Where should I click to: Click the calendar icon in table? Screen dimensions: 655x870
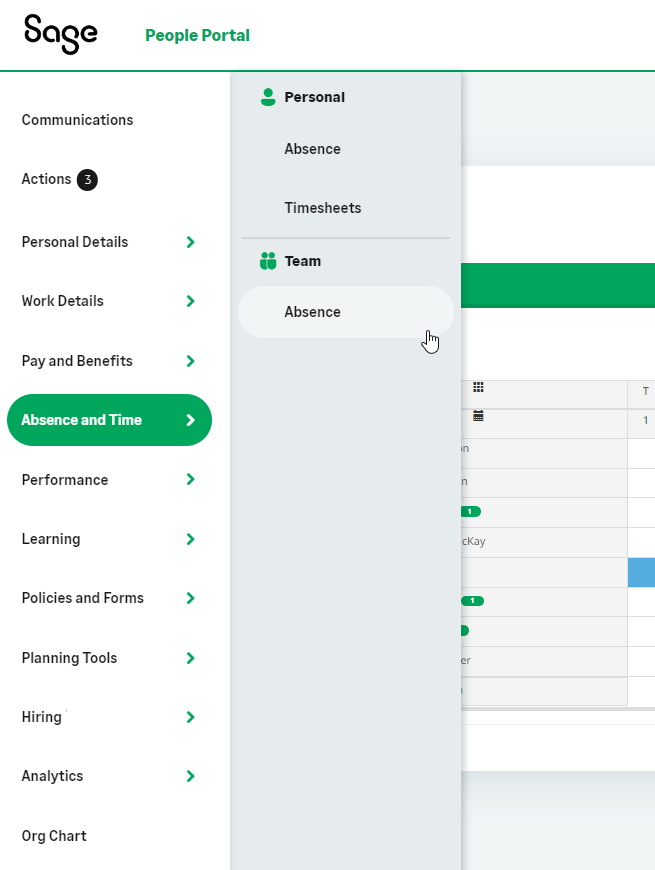point(478,416)
